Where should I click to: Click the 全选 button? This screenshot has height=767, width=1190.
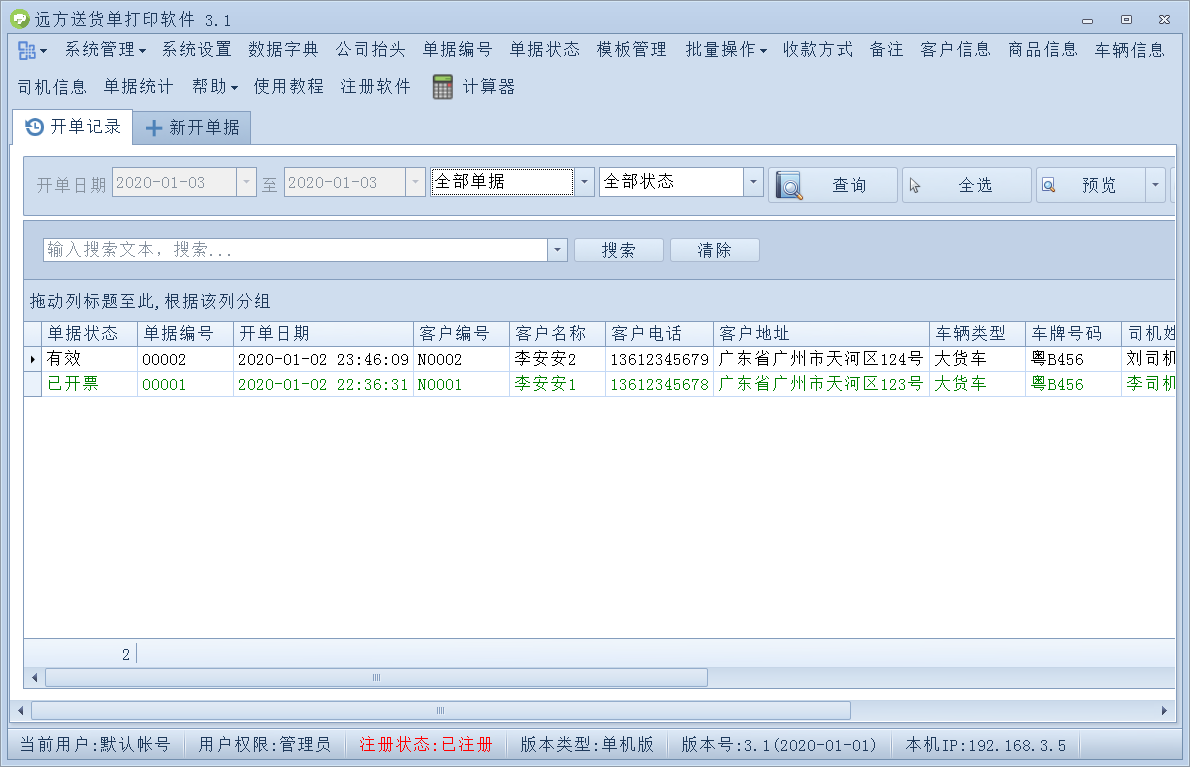coord(966,185)
